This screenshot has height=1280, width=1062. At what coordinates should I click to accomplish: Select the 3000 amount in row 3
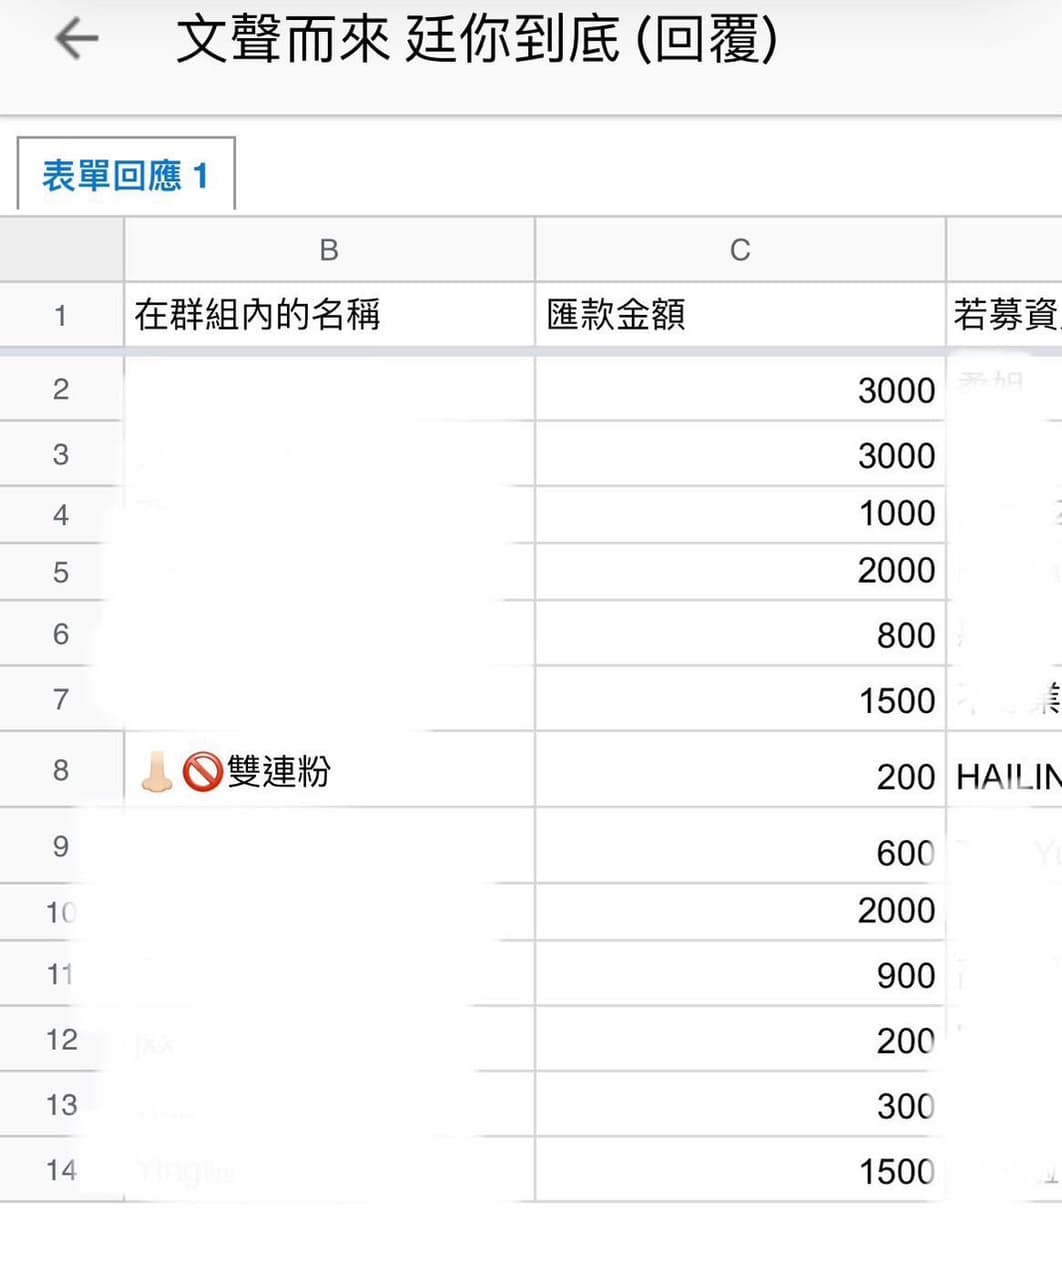740,454
